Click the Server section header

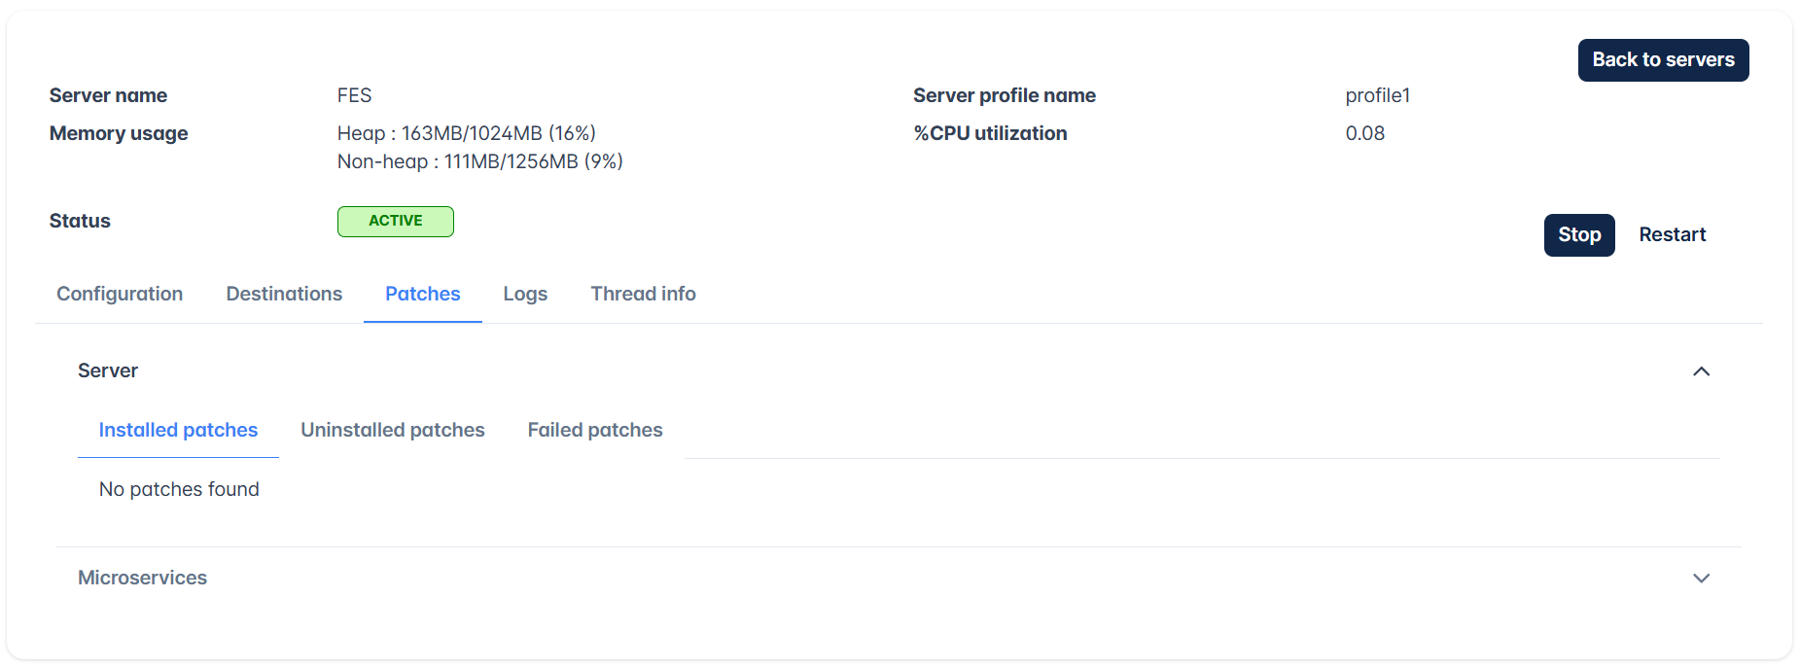(108, 371)
